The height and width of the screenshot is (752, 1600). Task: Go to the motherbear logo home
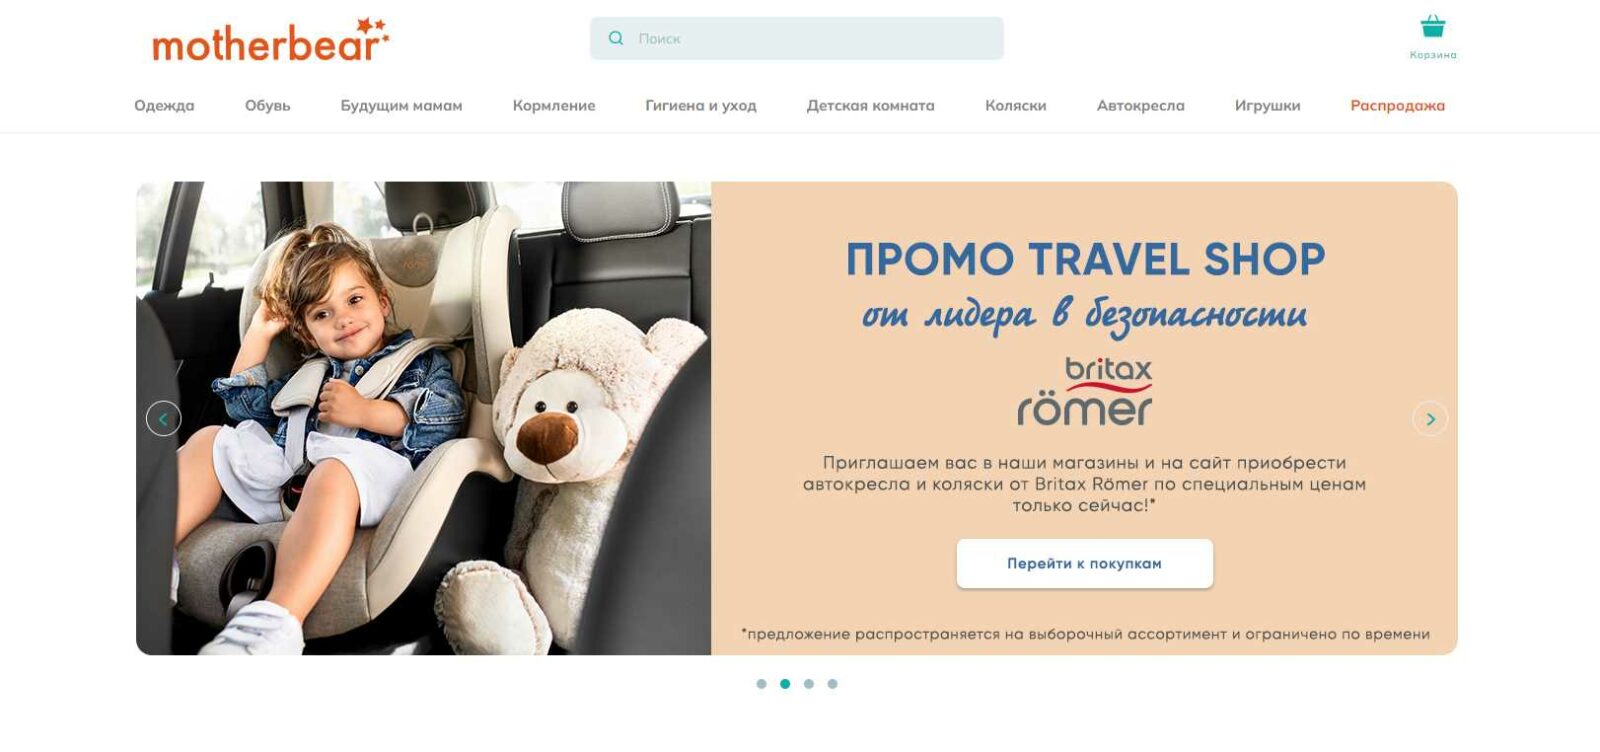(x=270, y=41)
